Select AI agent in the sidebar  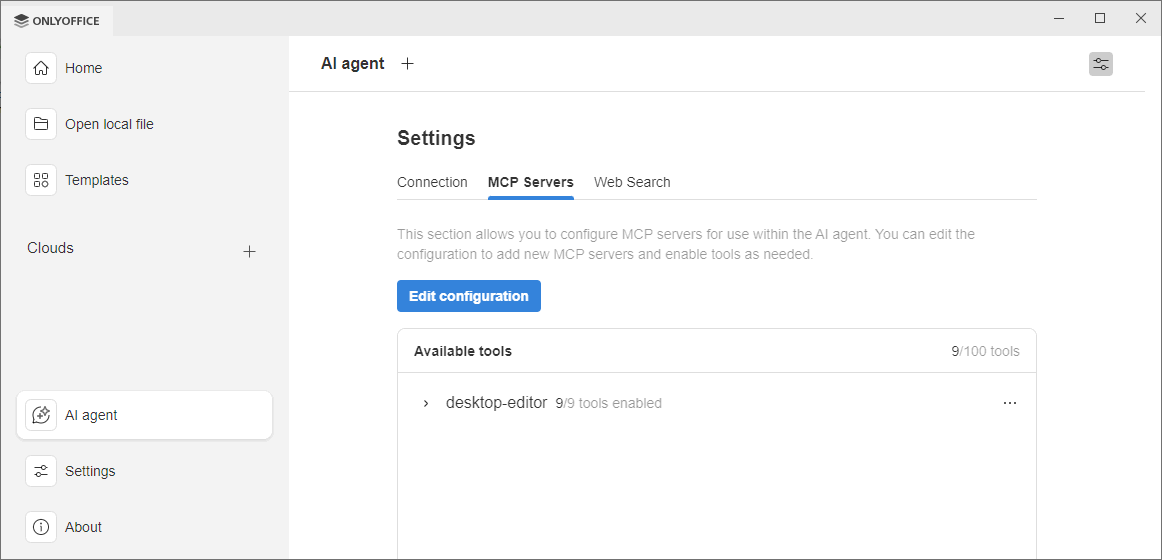pyautogui.click(x=145, y=415)
